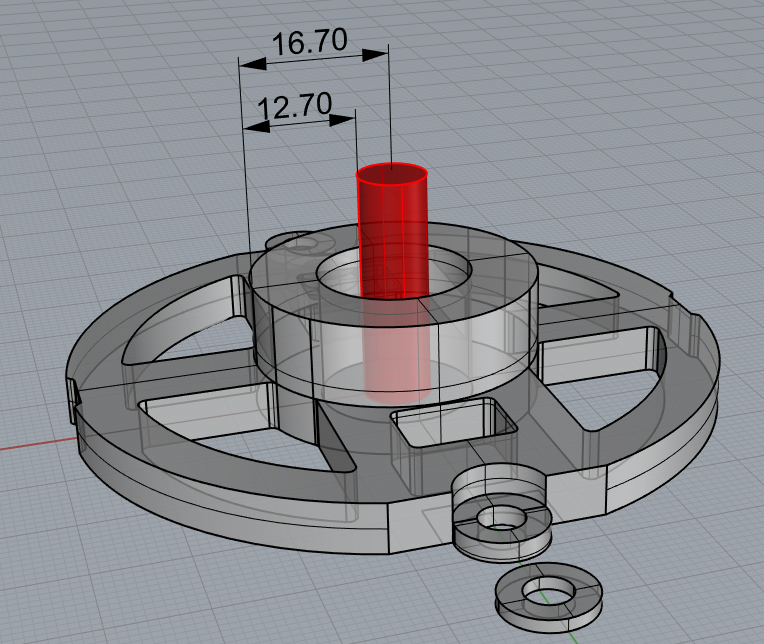Viewport: 764px width, 644px height.
Task: Click the center hole of the loose washer
Action: 549,590
